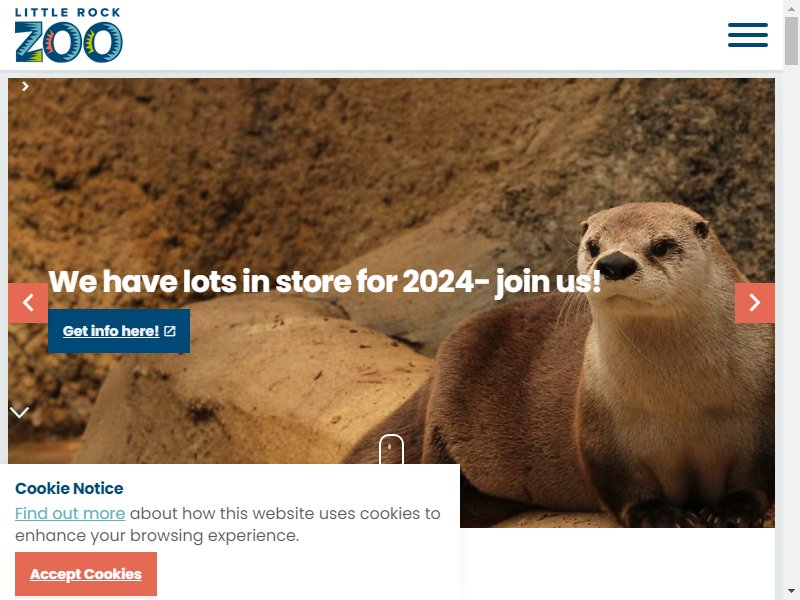Viewport: 800px width, 600px height.
Task: Click the otter's face in the hero photo
Action: [x=643, y=255]
